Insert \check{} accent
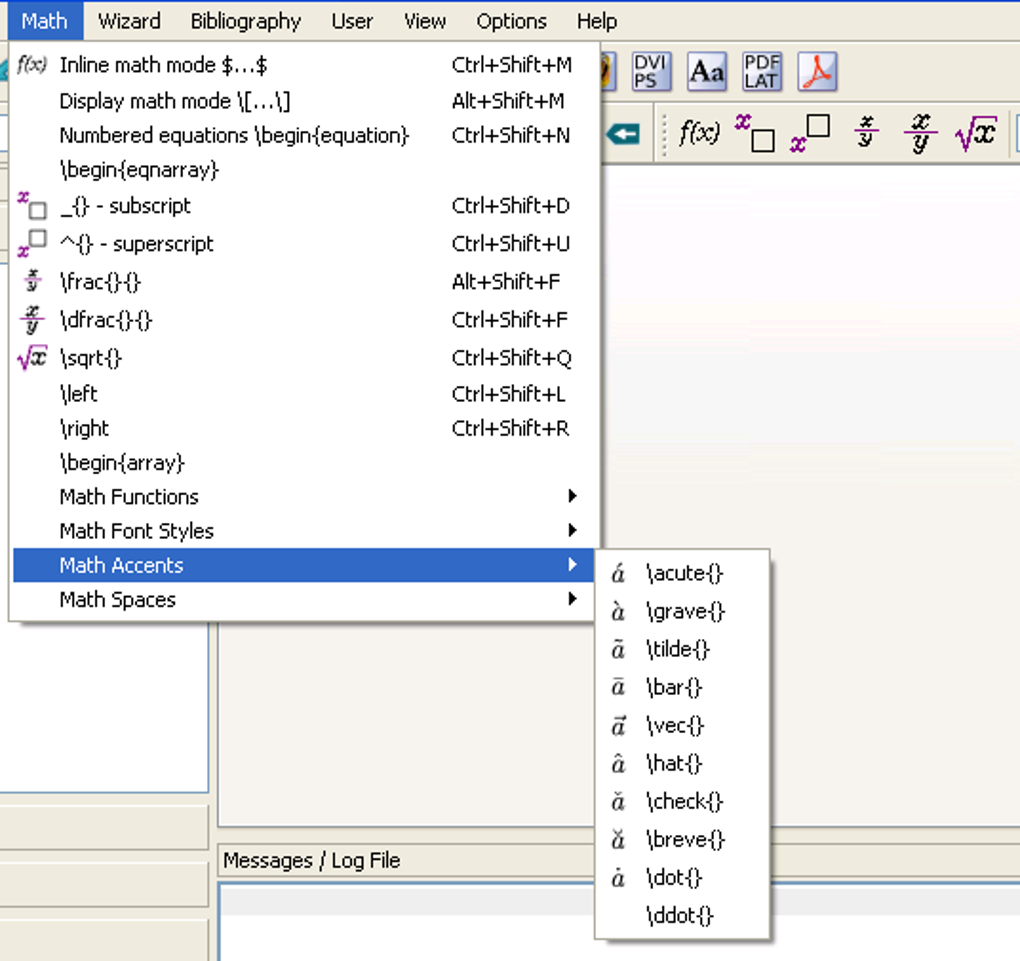Image resolution: width=1020 pixels, height=961 pixels. pyautogui.click(x=682, y=802)
